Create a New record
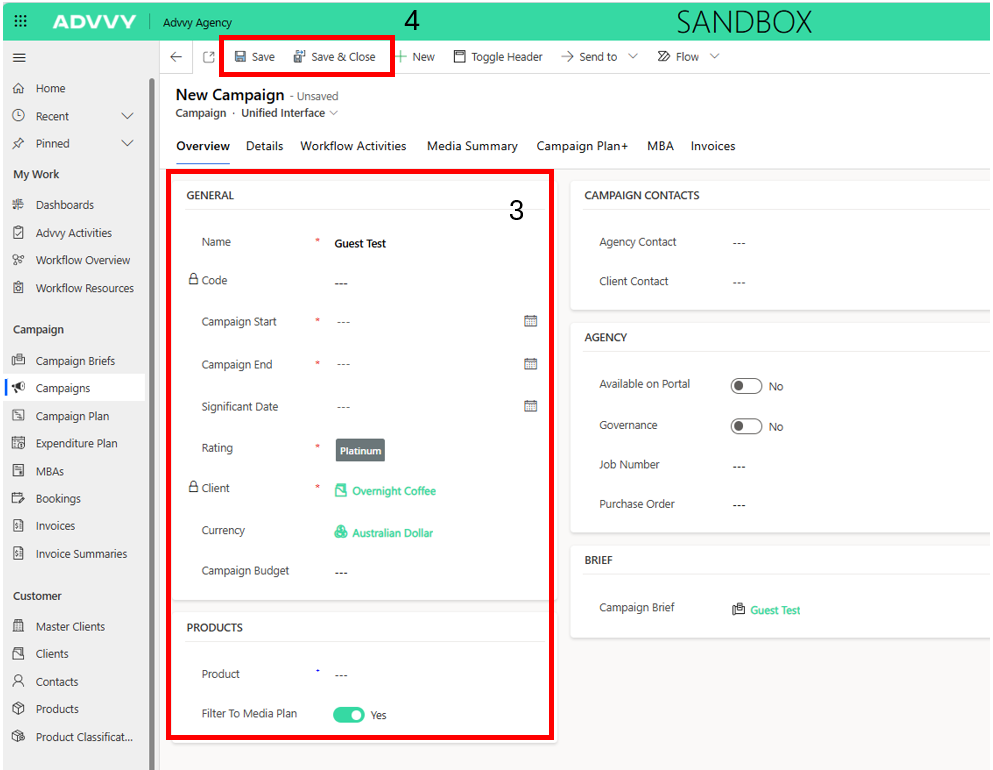993x770 pixels. (415, 57)
